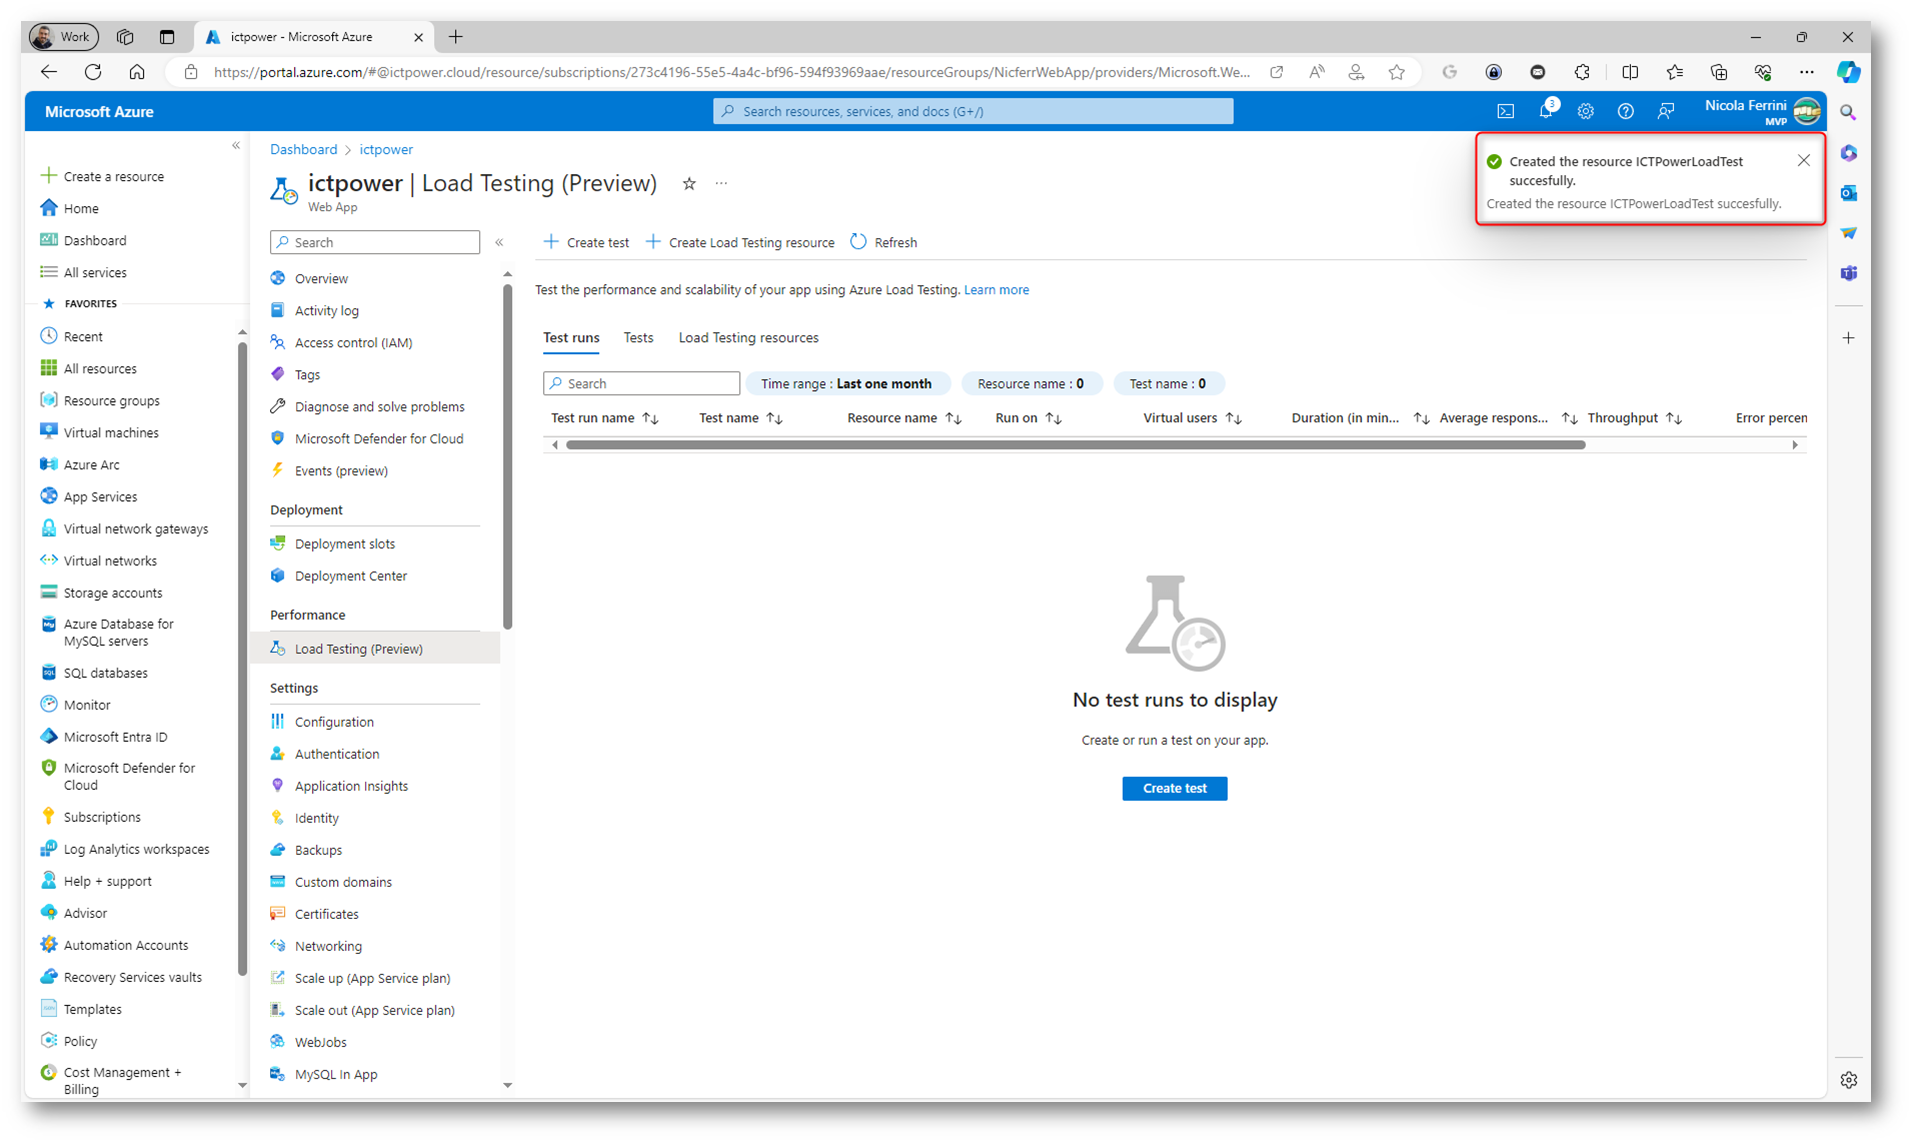Dismiss the resource created notification
The height and width of the screenshot is (1144, 1913).
1803,160
